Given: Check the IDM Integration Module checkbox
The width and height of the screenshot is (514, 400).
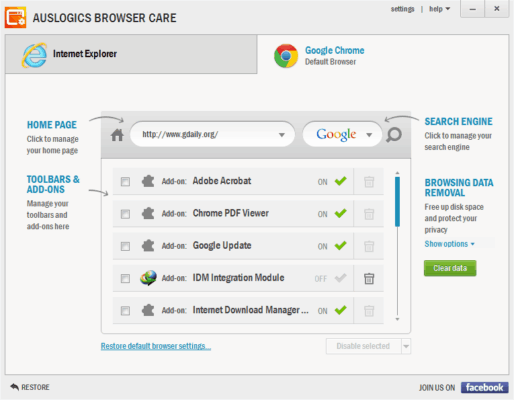Looking at the screenshot, I should pos(125,278).
